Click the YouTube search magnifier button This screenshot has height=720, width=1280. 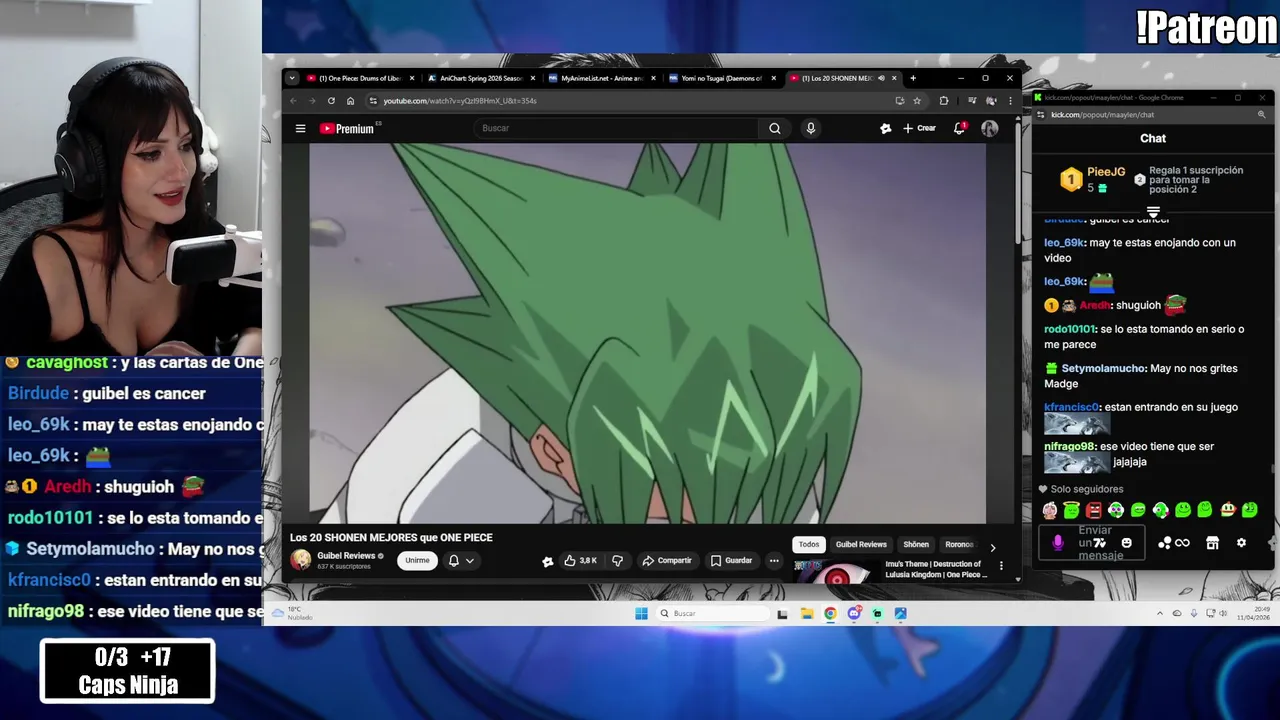[774, 128]
